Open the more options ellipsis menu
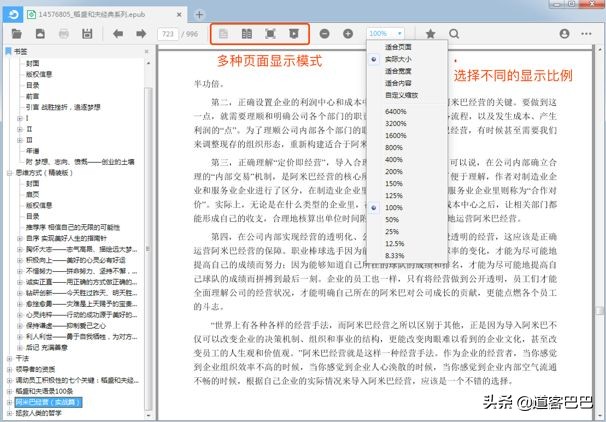The image size is (606, 422). (x=586, y=34)
